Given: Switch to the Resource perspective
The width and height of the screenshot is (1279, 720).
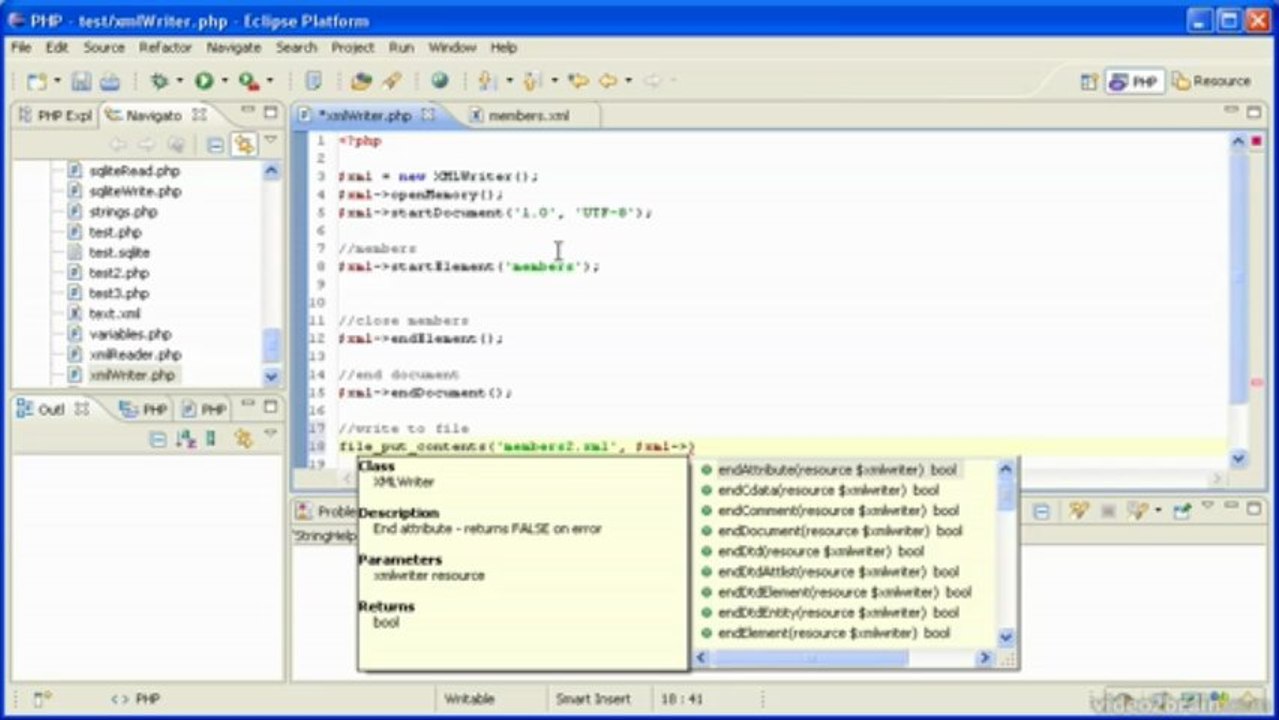Looking at the screenshot, I should coord(1211,82).
